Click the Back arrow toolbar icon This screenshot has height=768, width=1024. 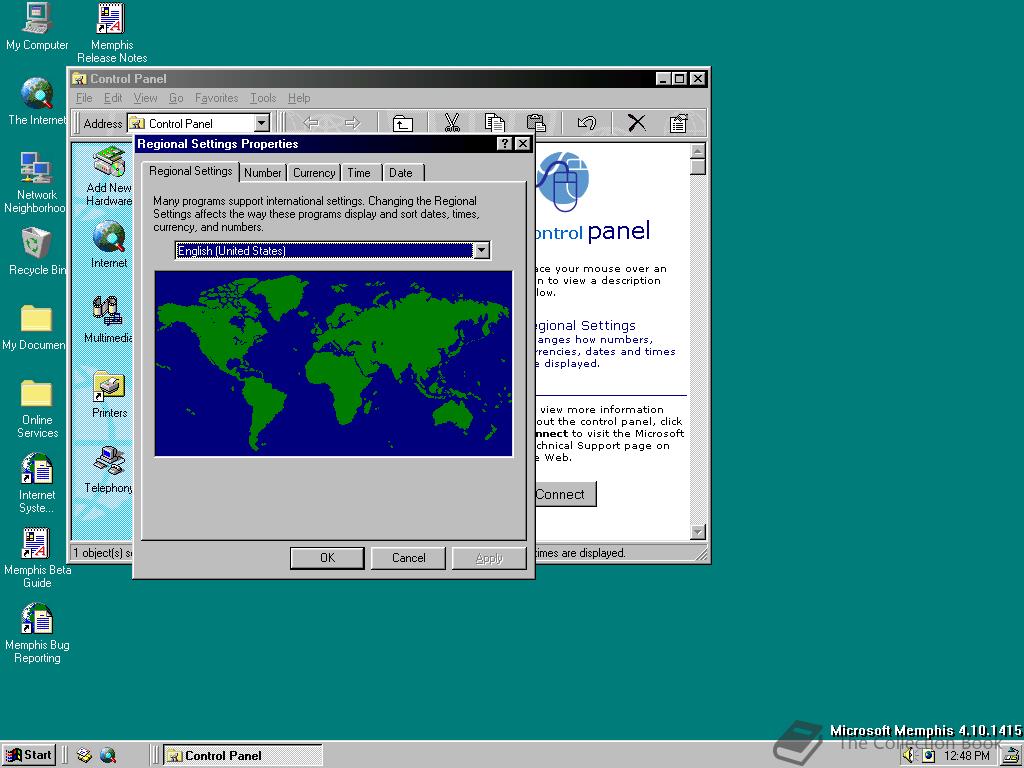pyautogui.click(x=311, y=123)
